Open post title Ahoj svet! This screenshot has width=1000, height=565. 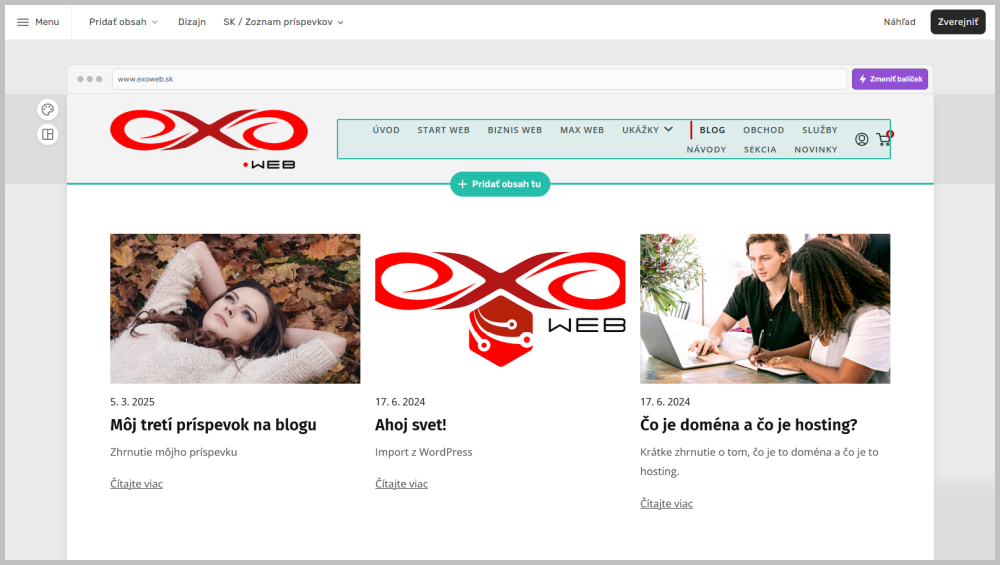[411, 425]
